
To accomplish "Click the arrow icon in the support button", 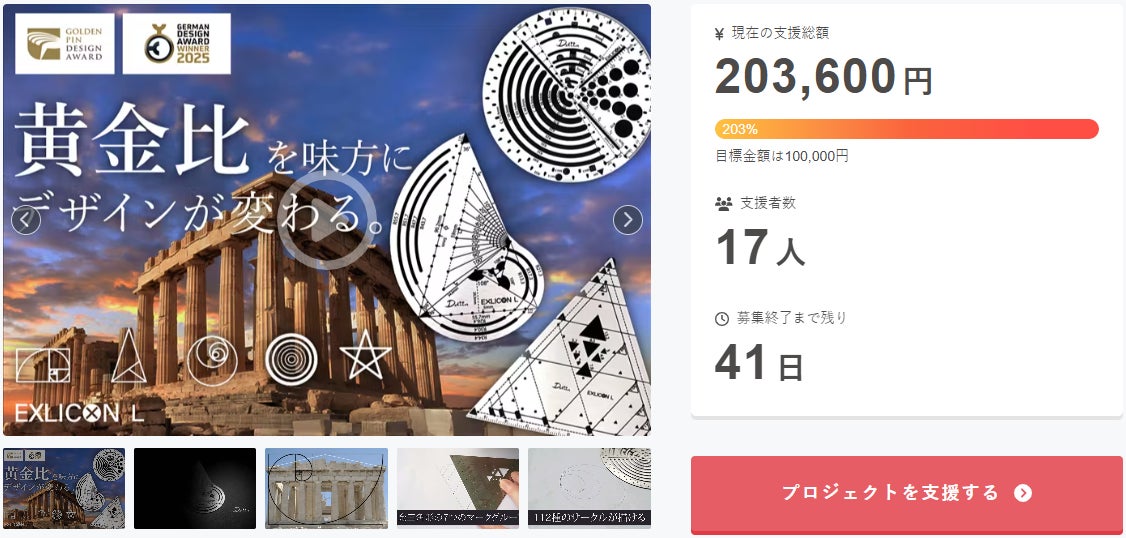I will click(x=1023, y=493).
